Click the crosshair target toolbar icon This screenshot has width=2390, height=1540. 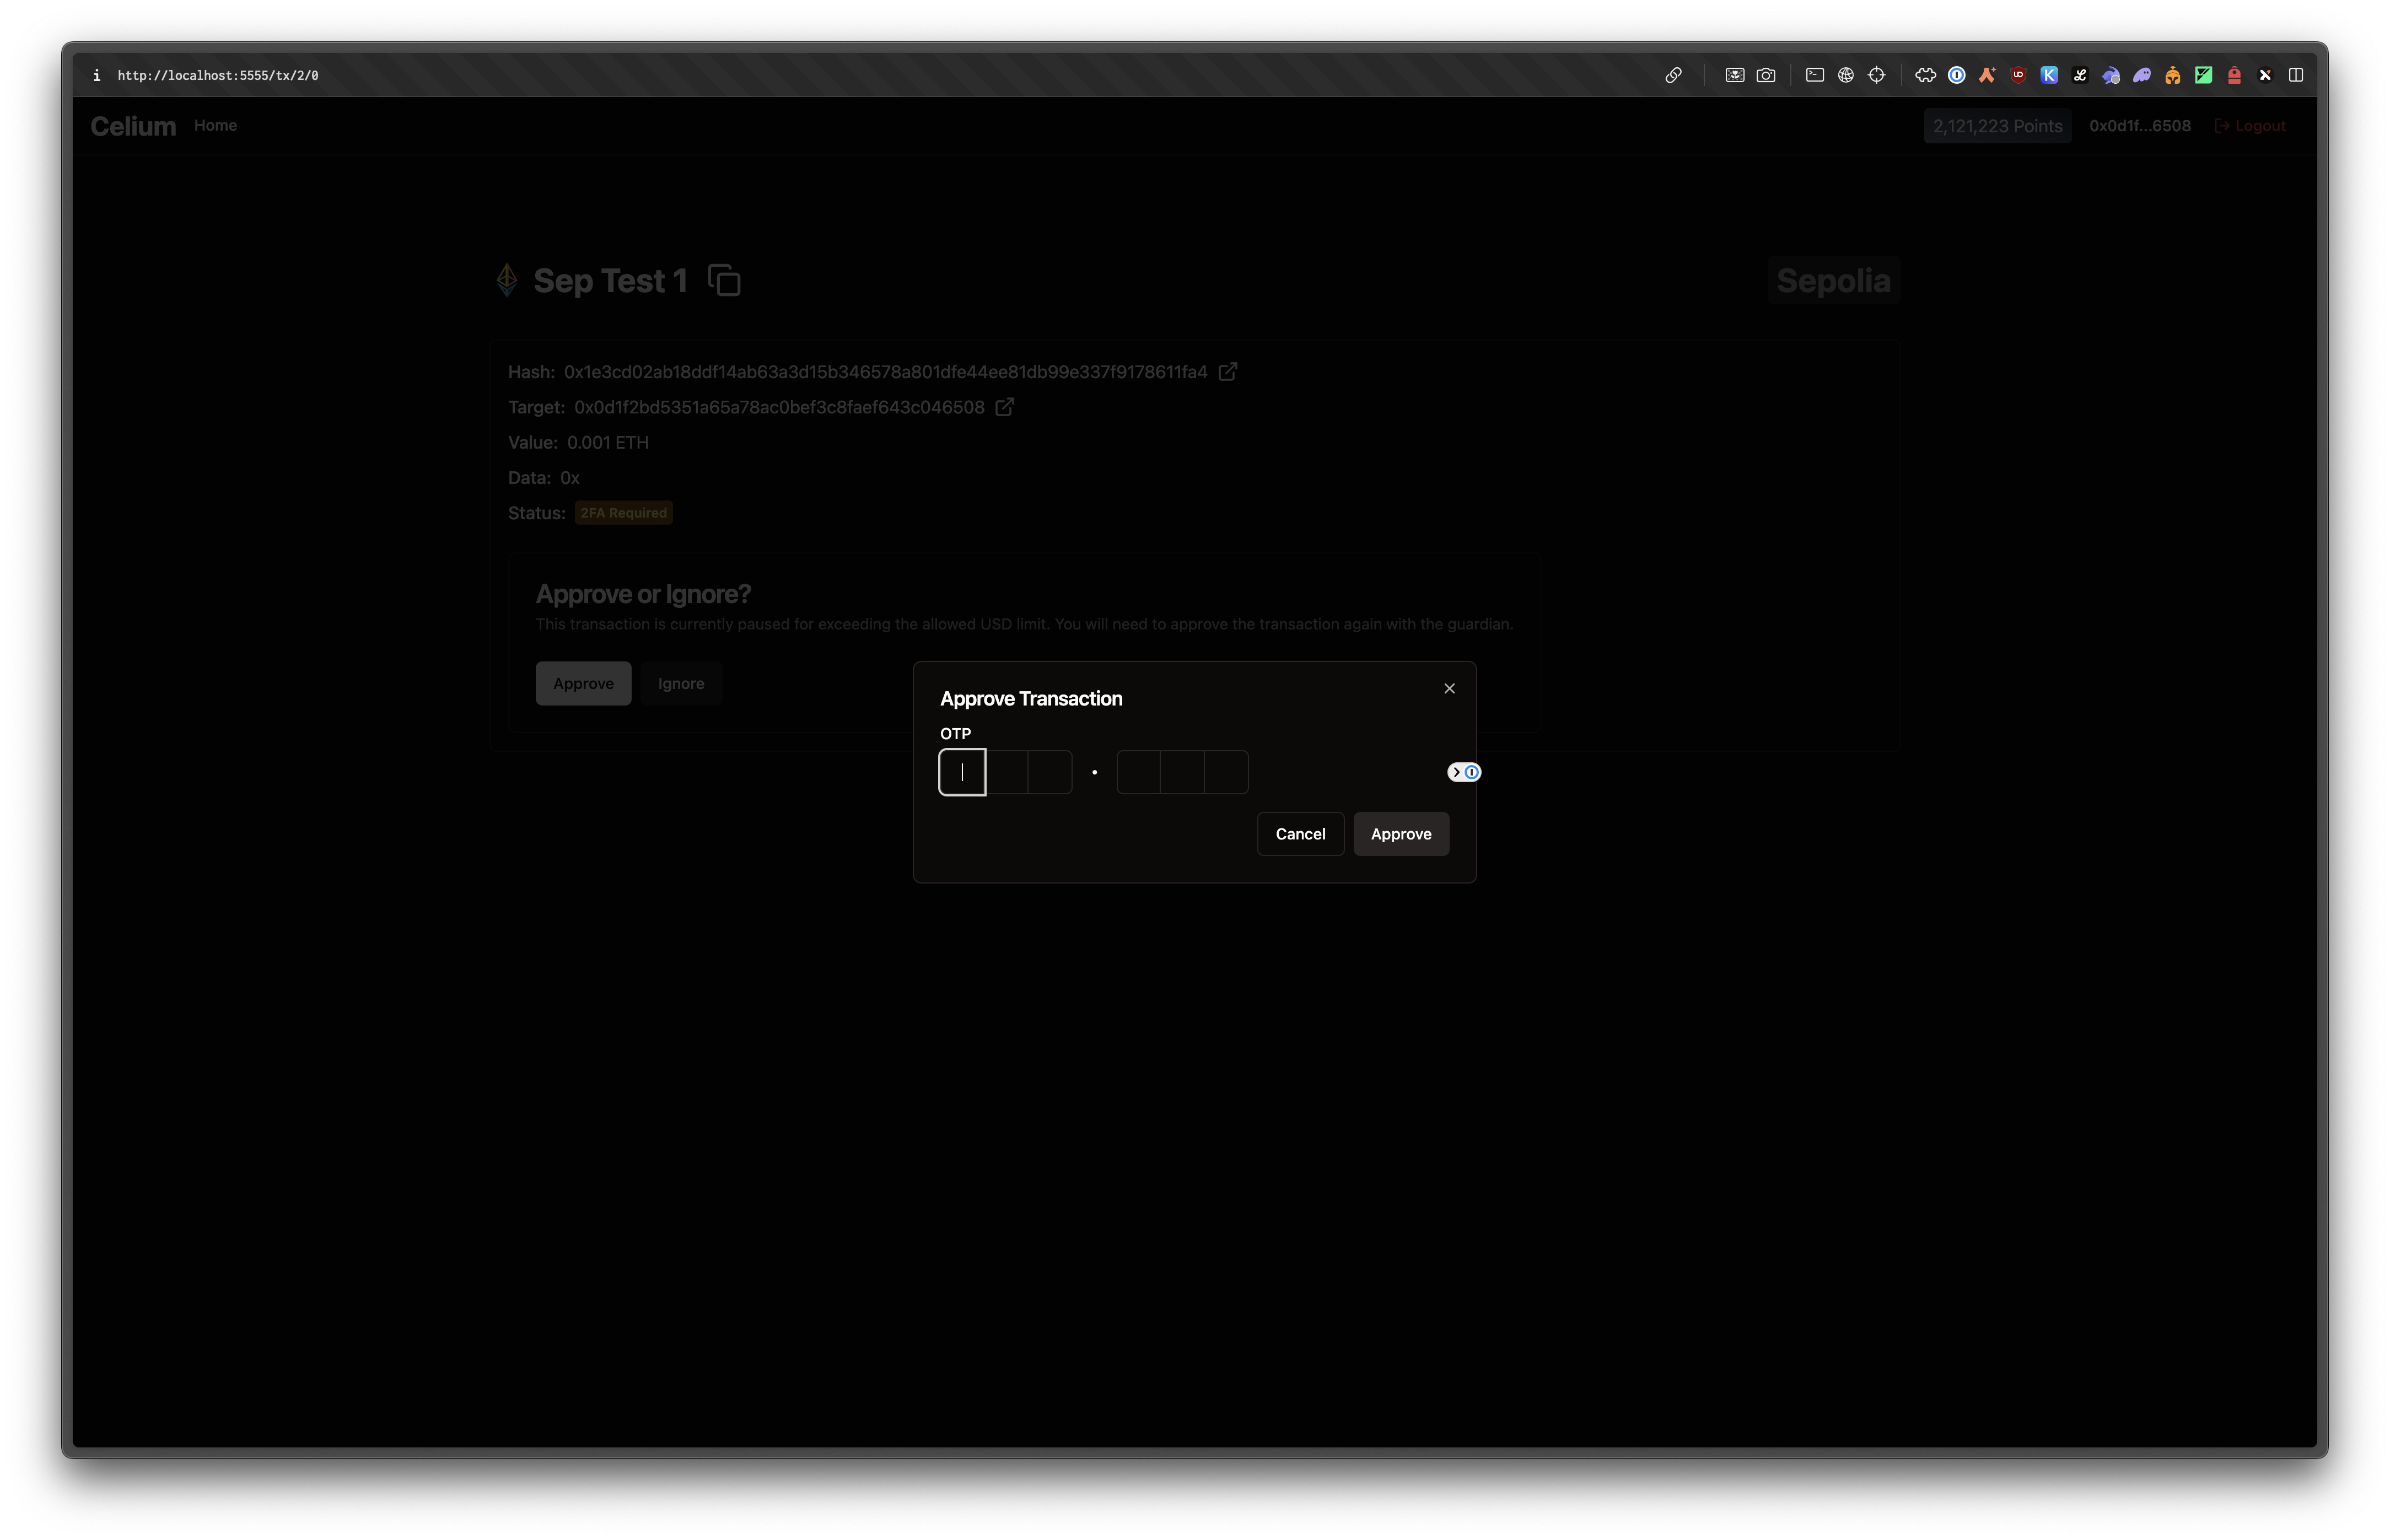(x=1877, y=75)
